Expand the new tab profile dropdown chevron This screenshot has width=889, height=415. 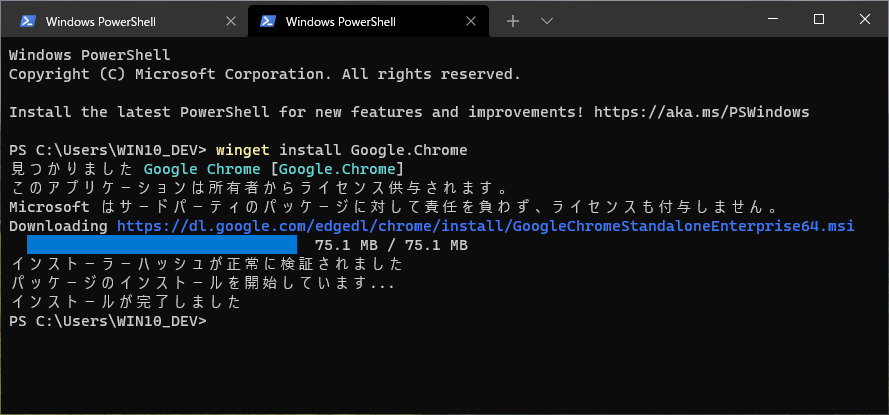[547, 21]
